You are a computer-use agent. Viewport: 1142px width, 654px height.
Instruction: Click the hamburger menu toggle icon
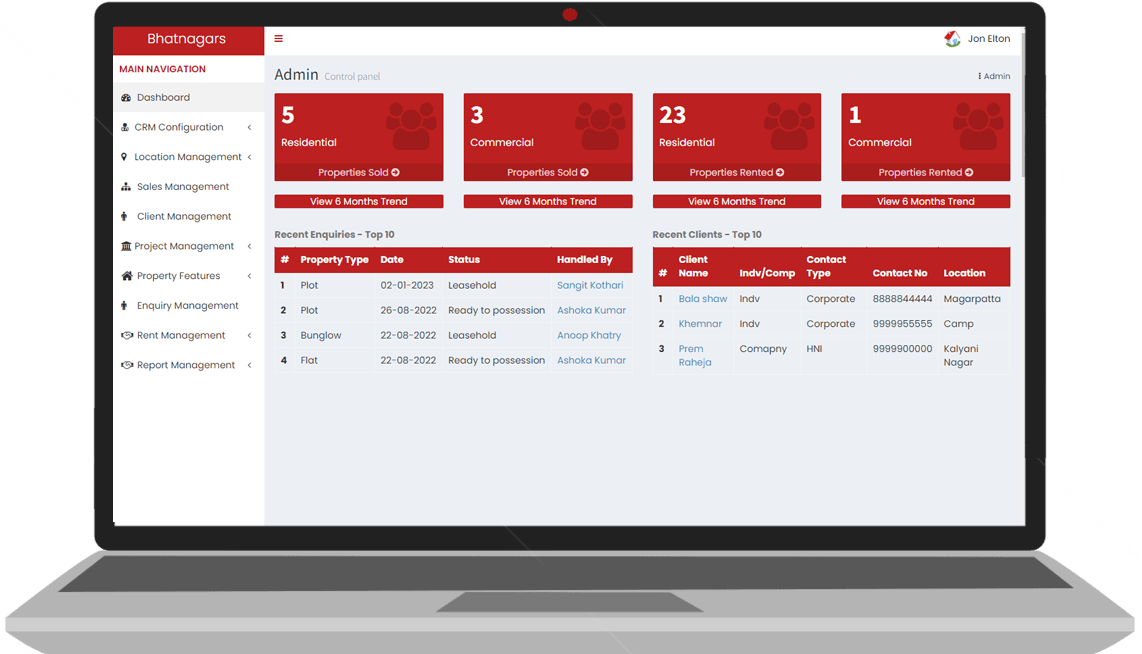[278, 39]
